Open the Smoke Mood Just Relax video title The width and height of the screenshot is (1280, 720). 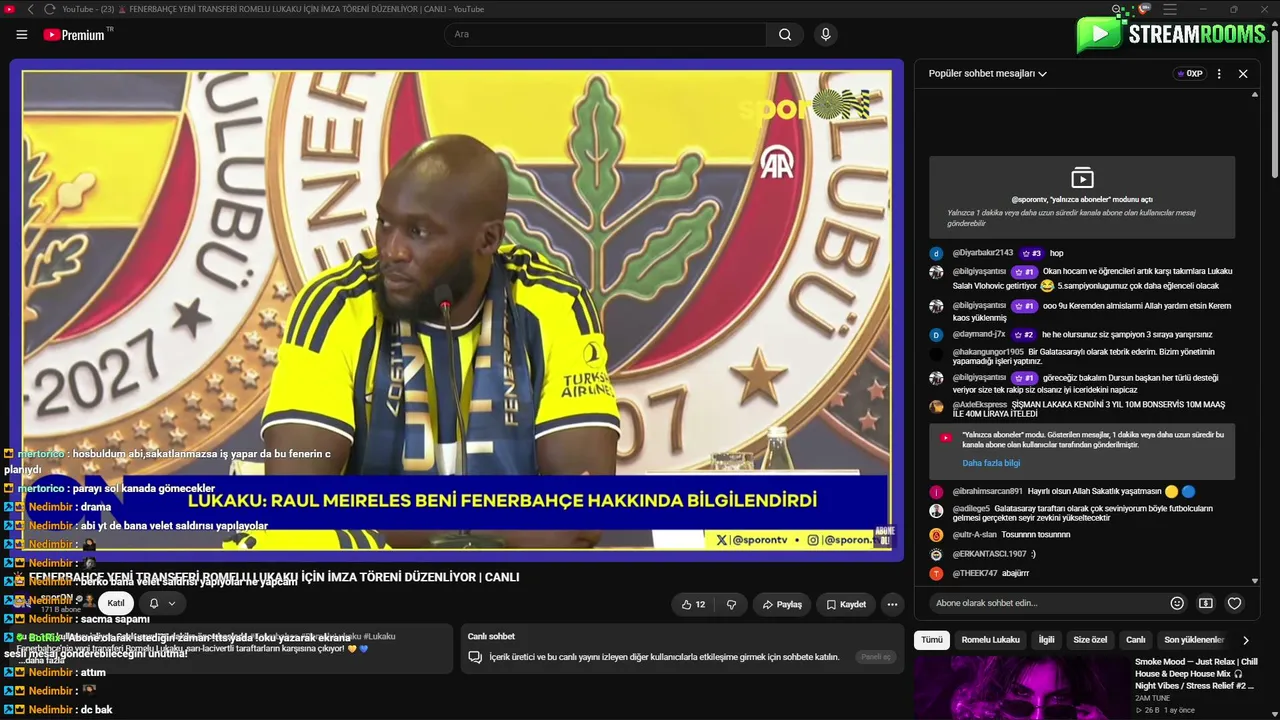click(1196, 674)
